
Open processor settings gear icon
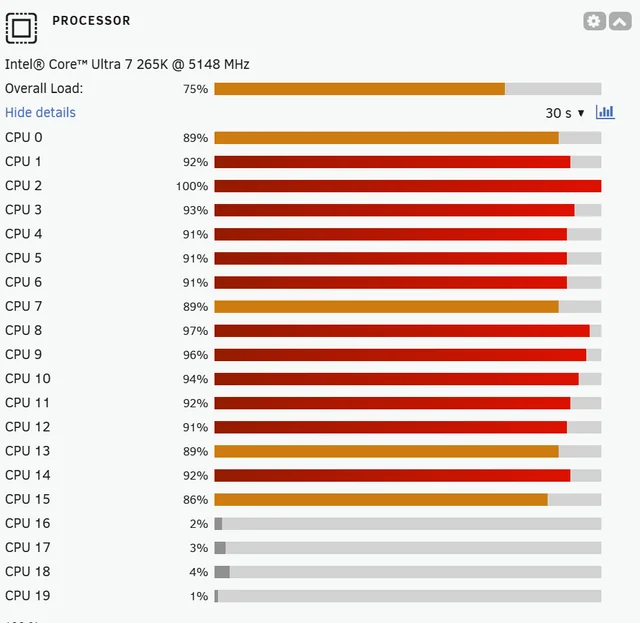pyautogui.click(x=594, y=21)
